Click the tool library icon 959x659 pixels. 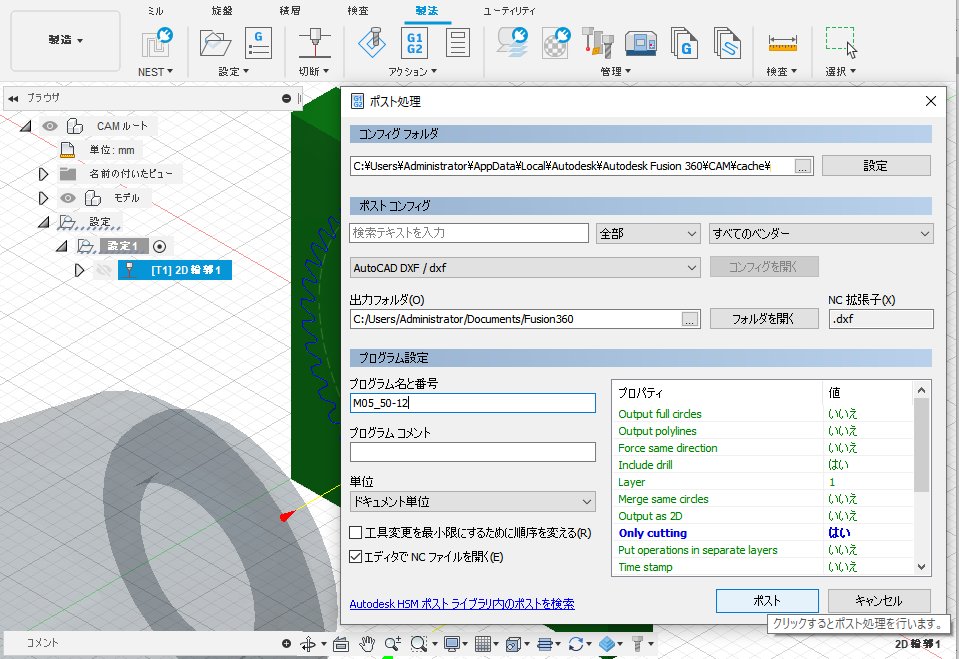pos(598,43)
